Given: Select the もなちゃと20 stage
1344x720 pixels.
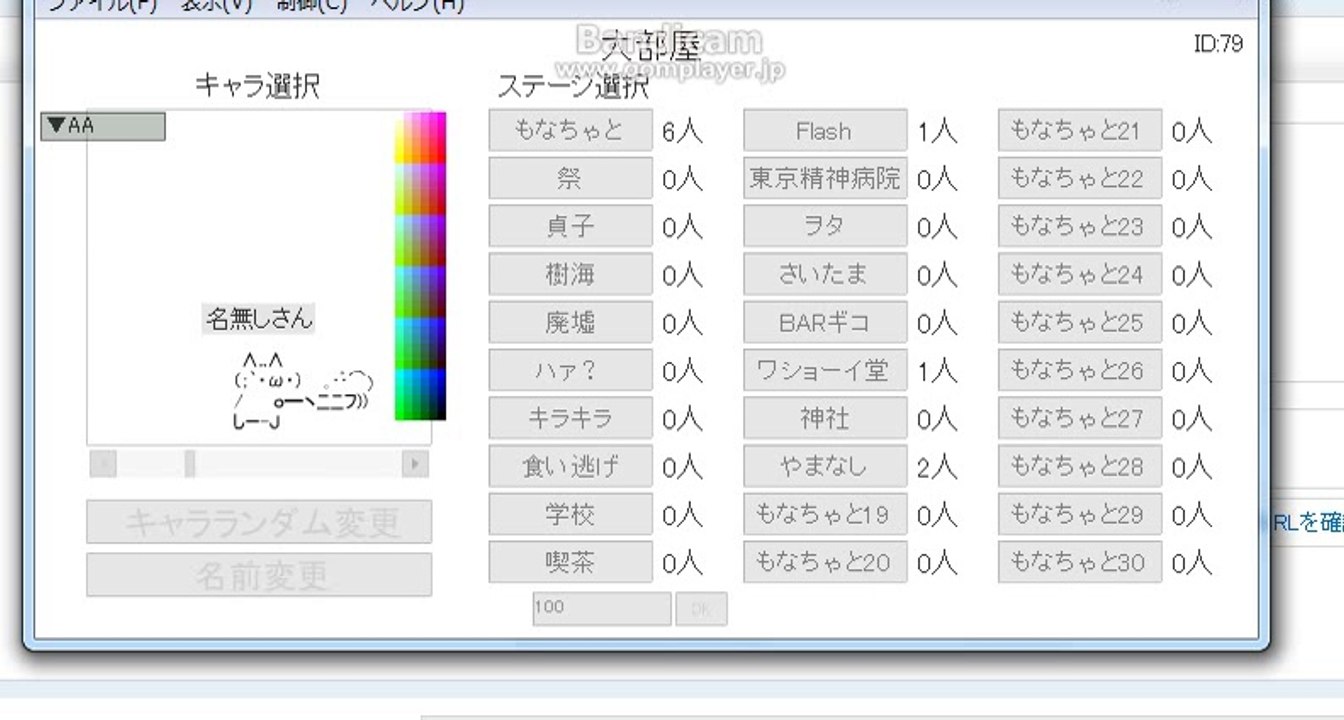Looking at the screenshot, I should [x=825, y=562].
